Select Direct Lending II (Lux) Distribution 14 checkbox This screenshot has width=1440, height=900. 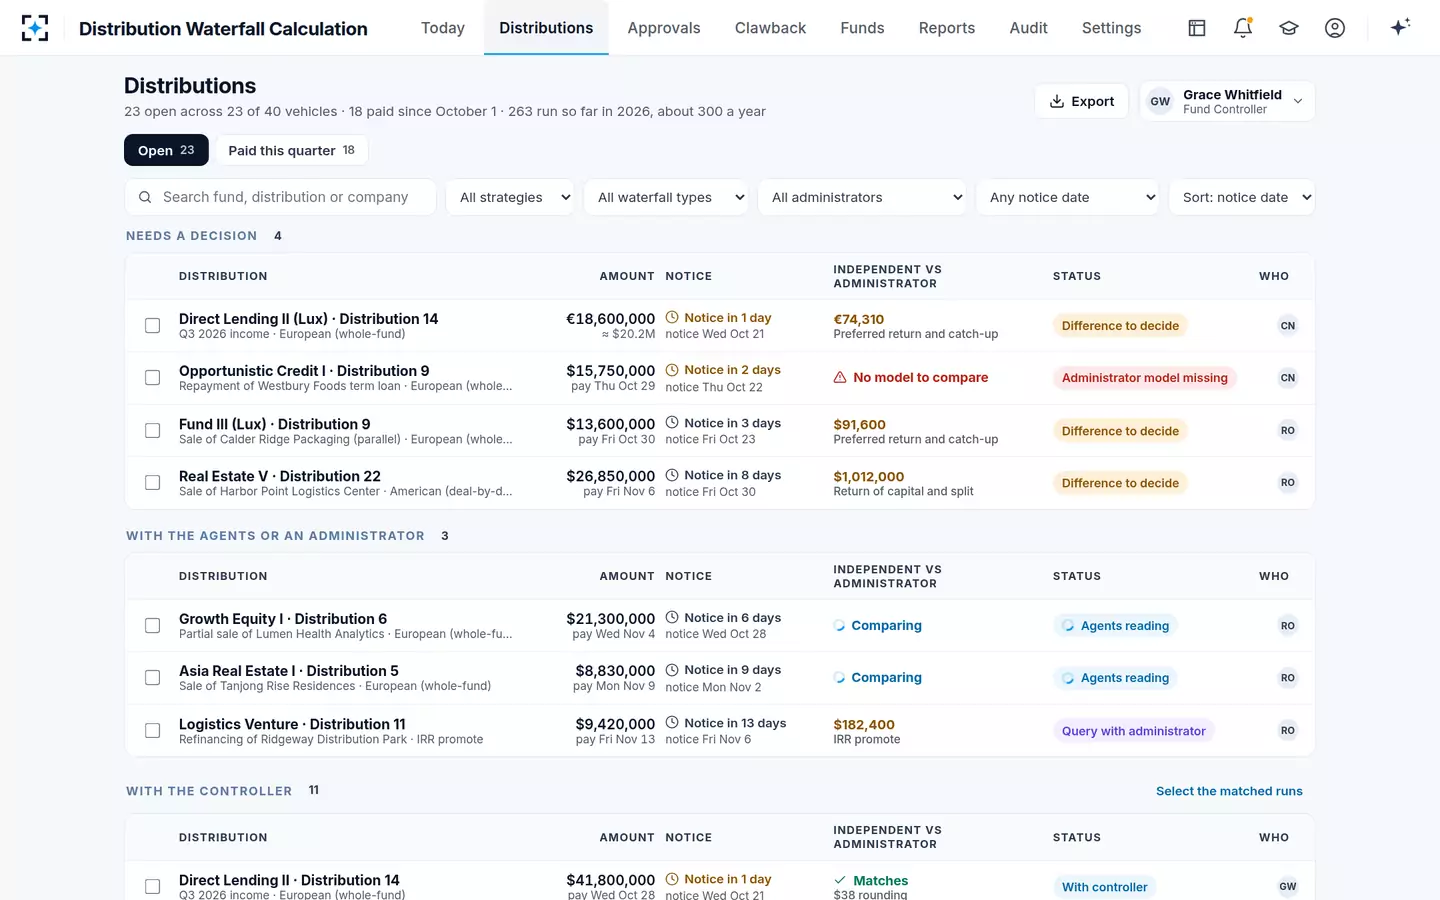[x=152, y=326]
